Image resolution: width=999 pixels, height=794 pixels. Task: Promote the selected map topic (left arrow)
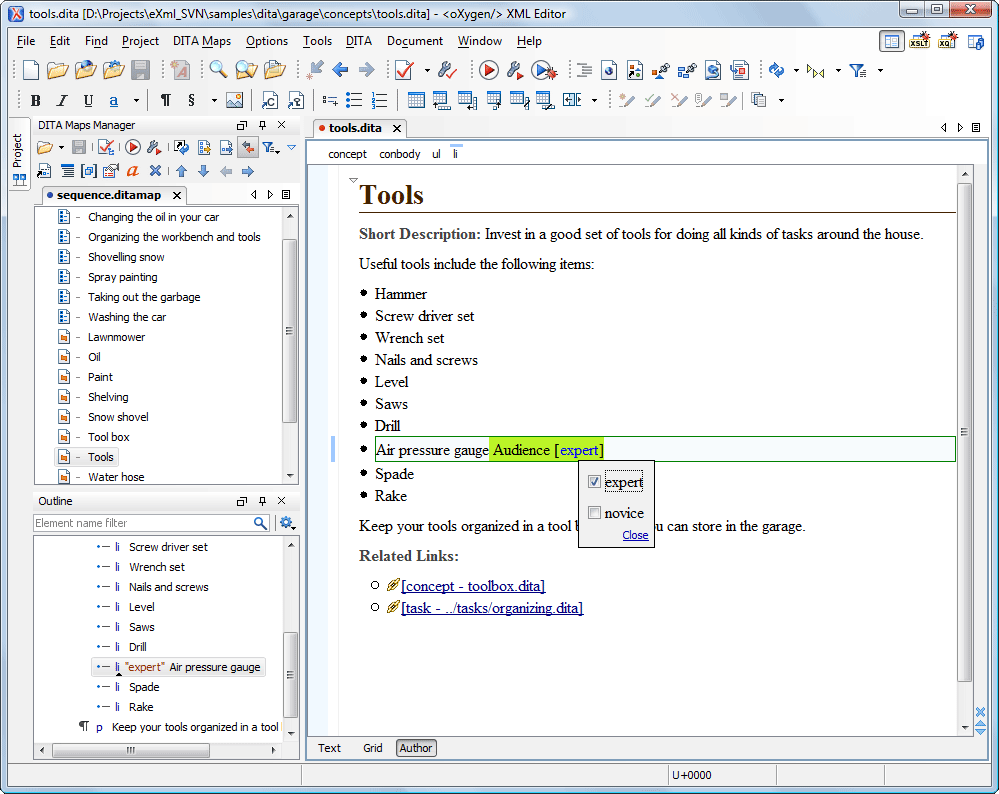[x=226, y=171]
